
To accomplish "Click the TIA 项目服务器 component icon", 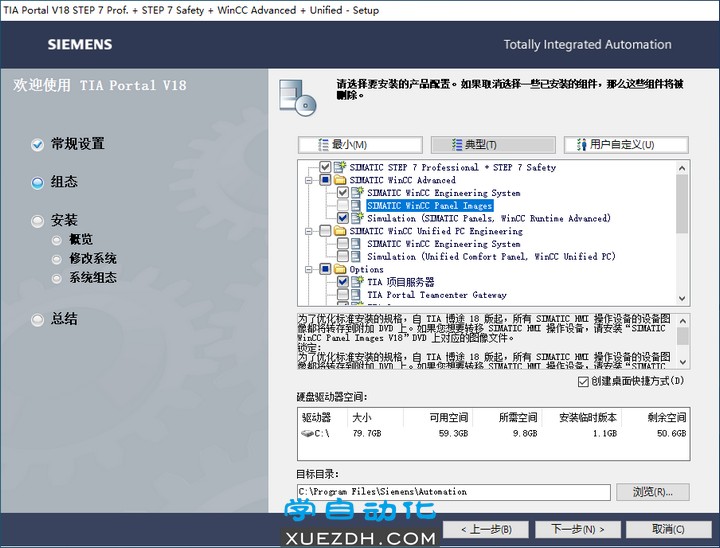I will [357, 282].
